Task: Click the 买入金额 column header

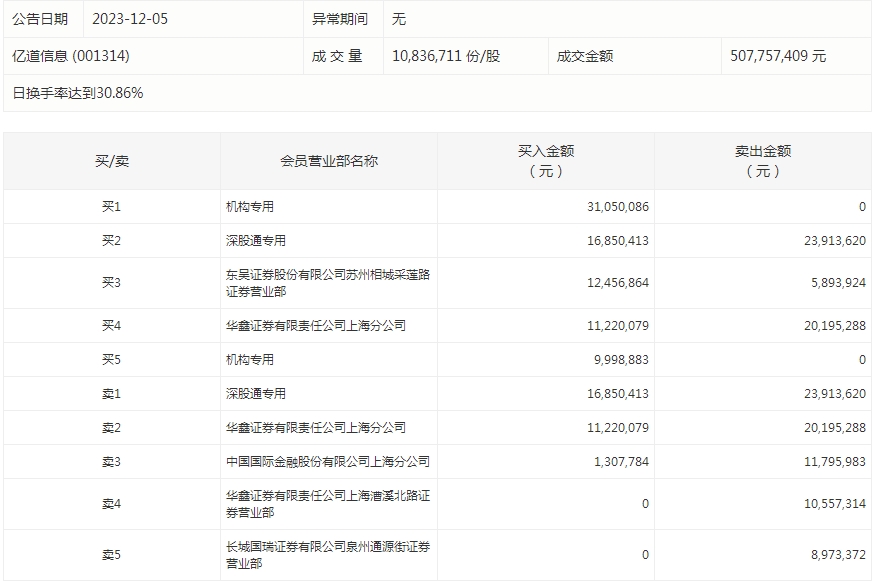Action: (x=545, y=161)
